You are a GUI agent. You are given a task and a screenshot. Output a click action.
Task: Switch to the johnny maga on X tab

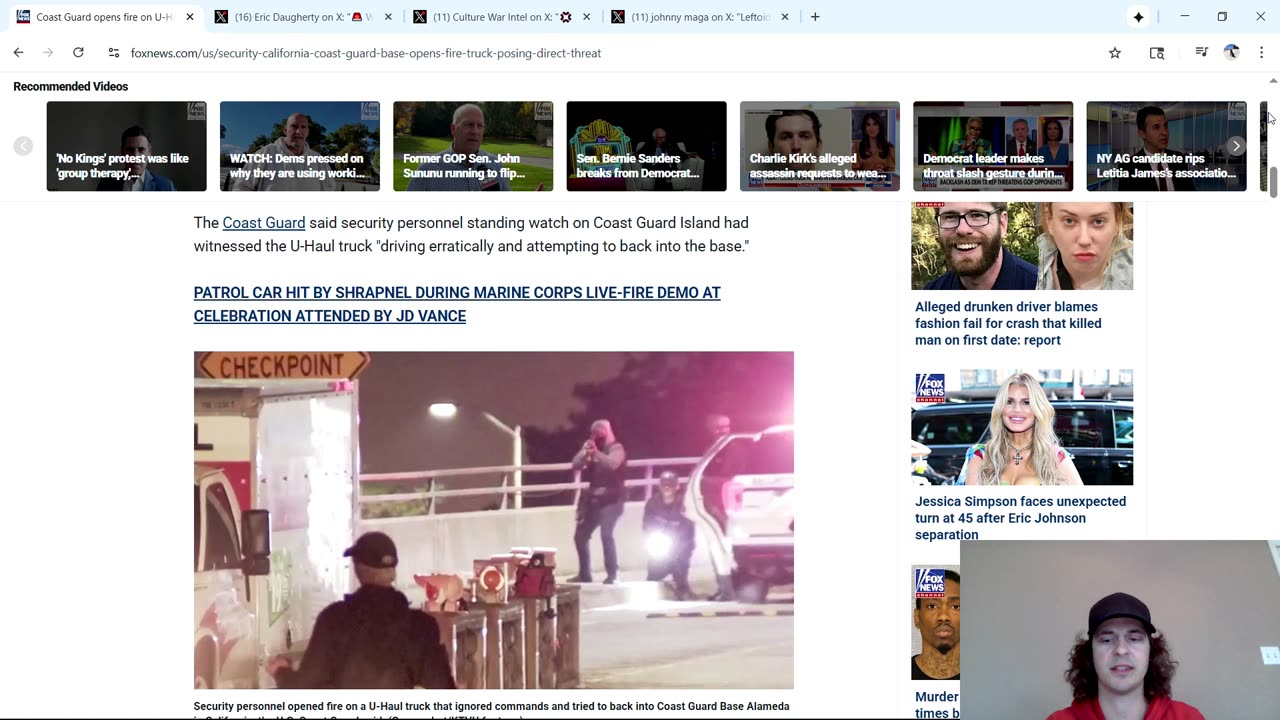(x=699, y=17)
